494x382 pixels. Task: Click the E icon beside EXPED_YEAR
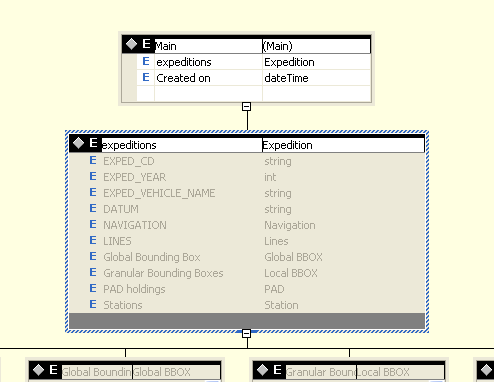click(93, 177)
